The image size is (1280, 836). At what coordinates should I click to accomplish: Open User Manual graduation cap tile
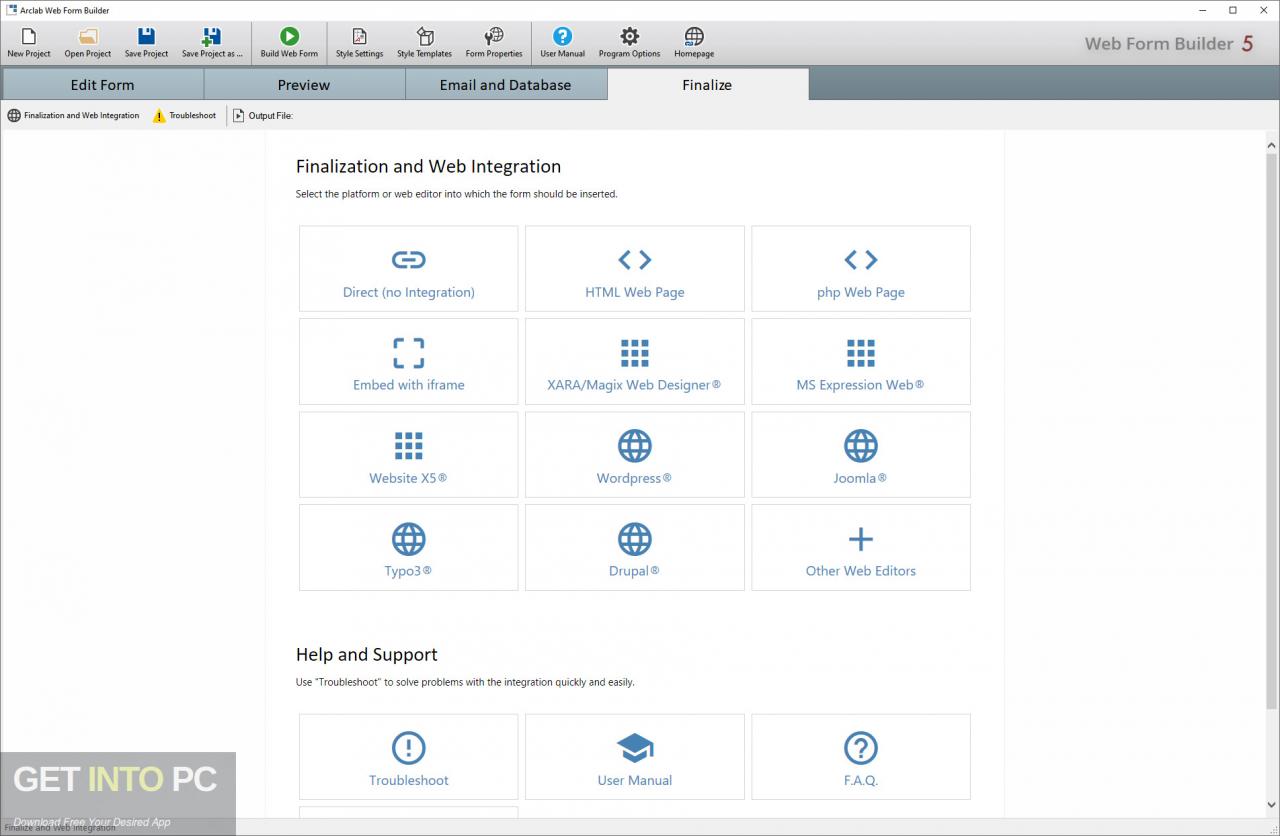point(635,756)
